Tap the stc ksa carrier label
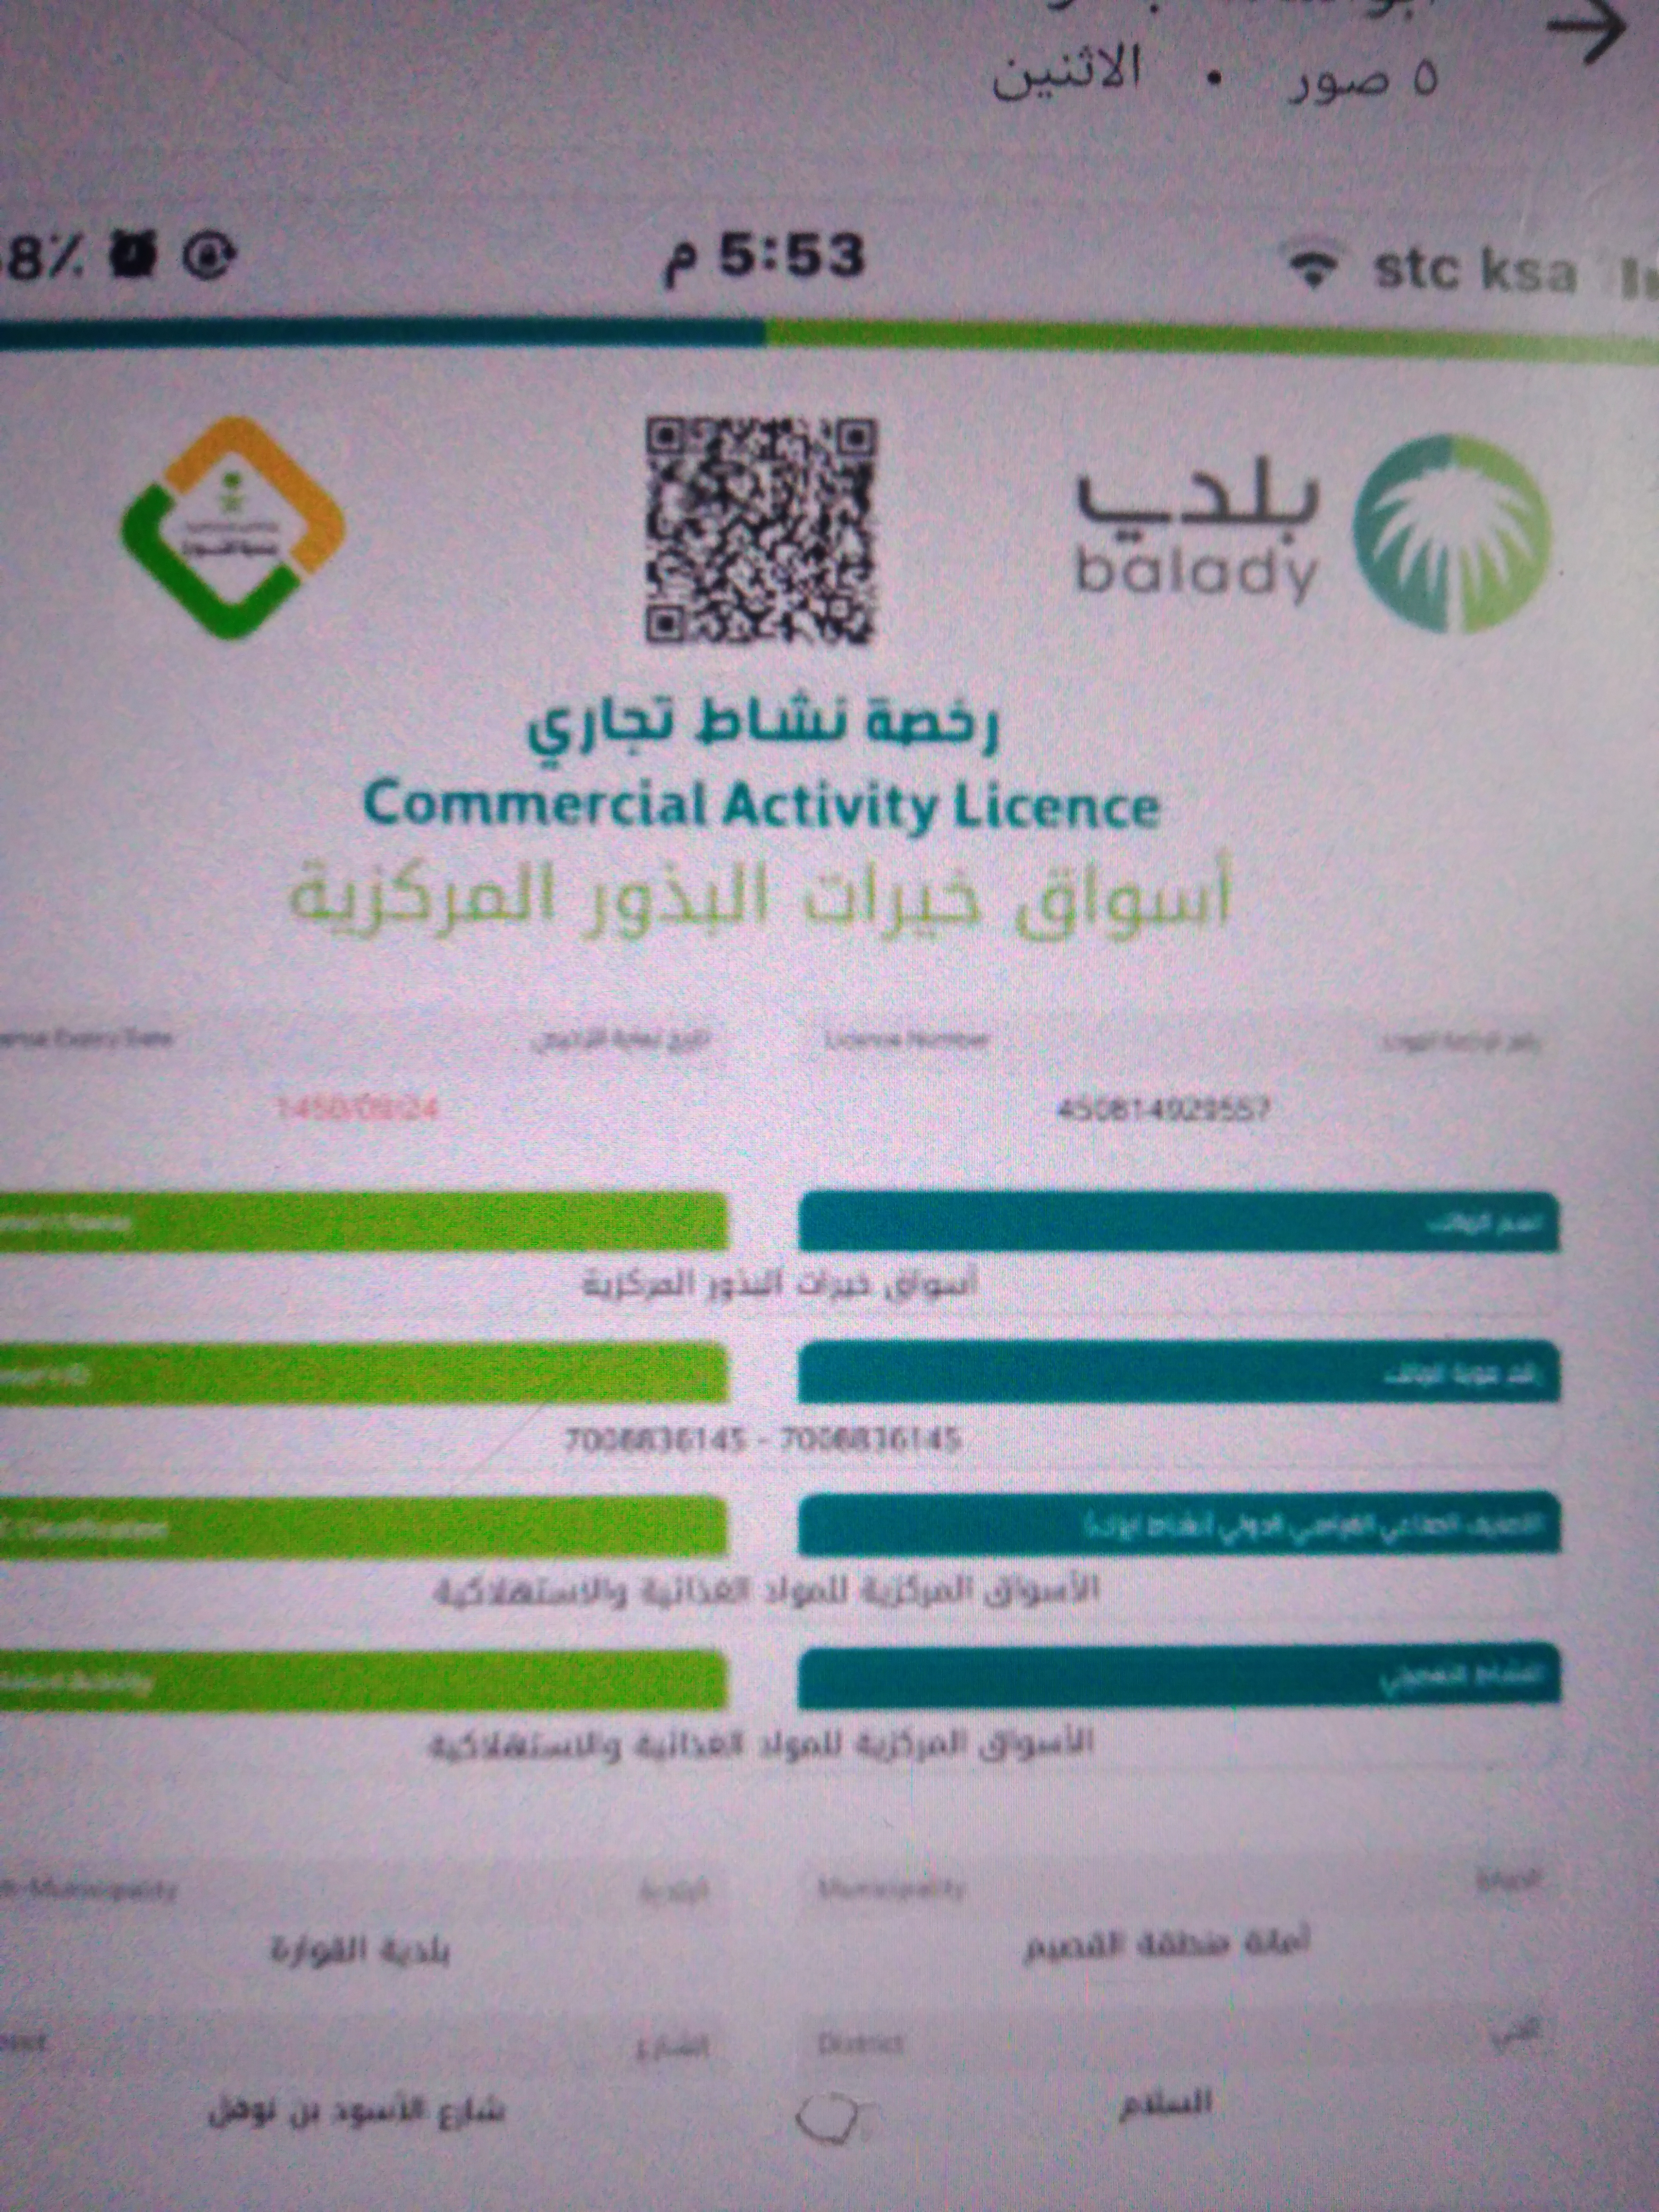 pyautogui.click(x=1475, y=270)
